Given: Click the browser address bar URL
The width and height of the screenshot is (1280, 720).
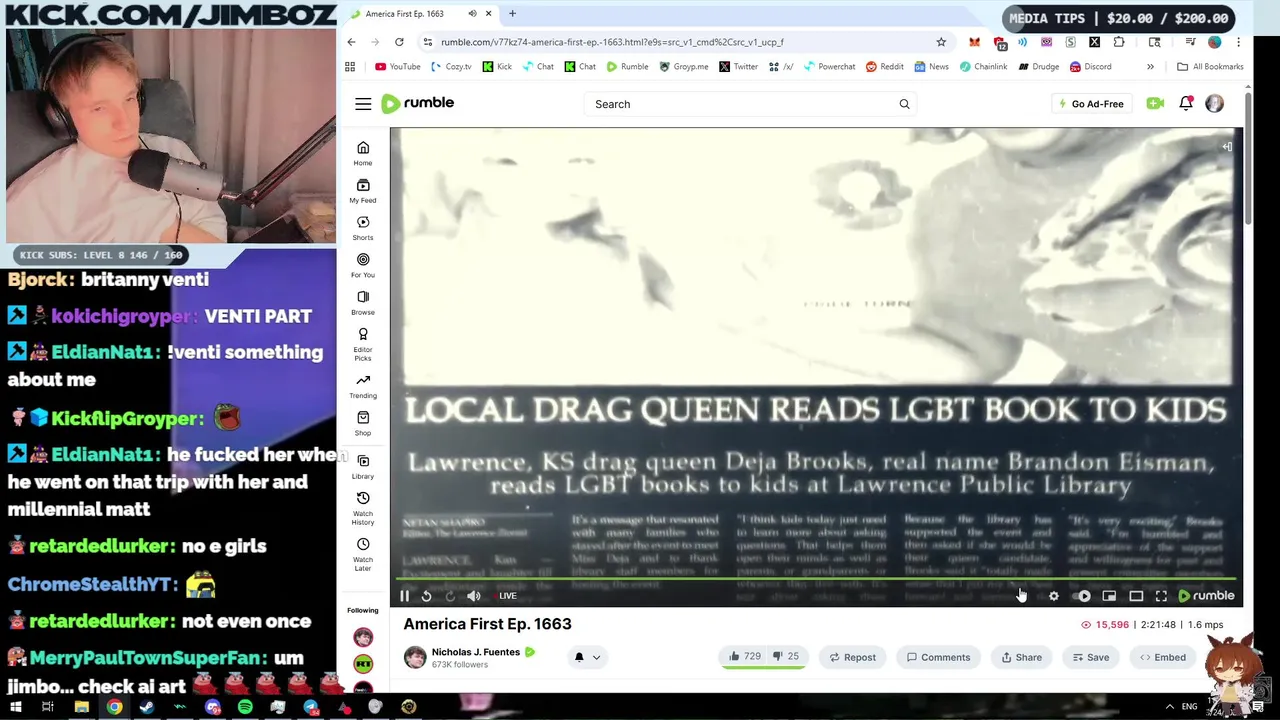Looking at the screenshot, I should pyautogui.click(x=612, y=42).
